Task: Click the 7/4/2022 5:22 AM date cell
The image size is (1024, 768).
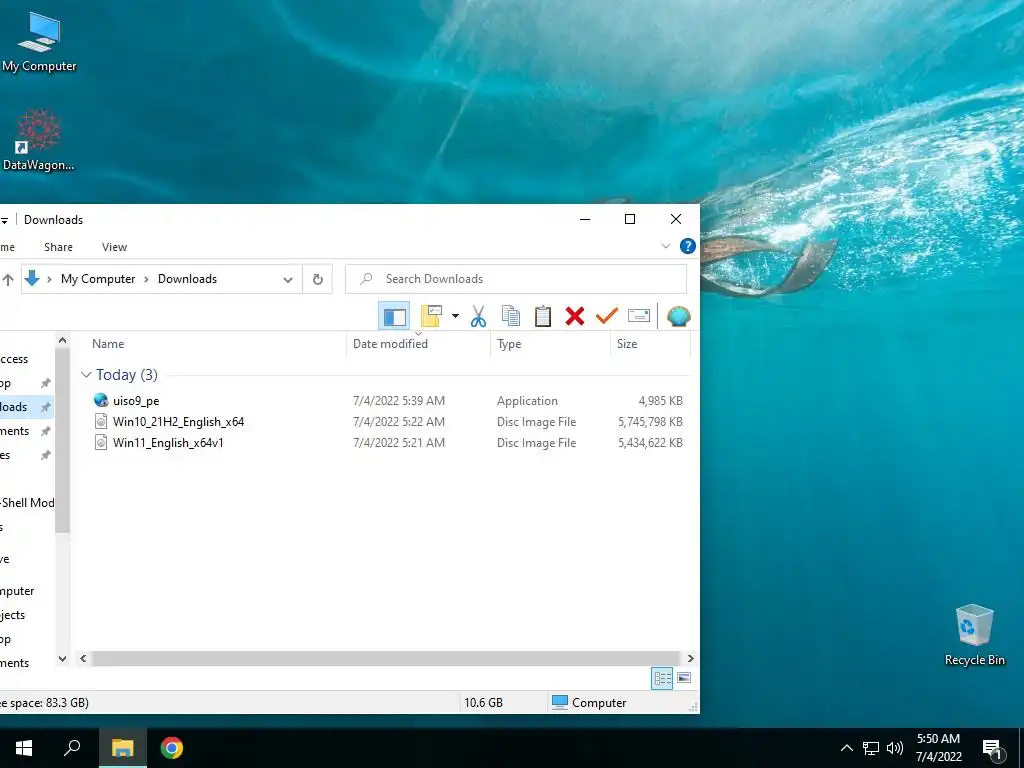Action: click(x=398, y=422)
